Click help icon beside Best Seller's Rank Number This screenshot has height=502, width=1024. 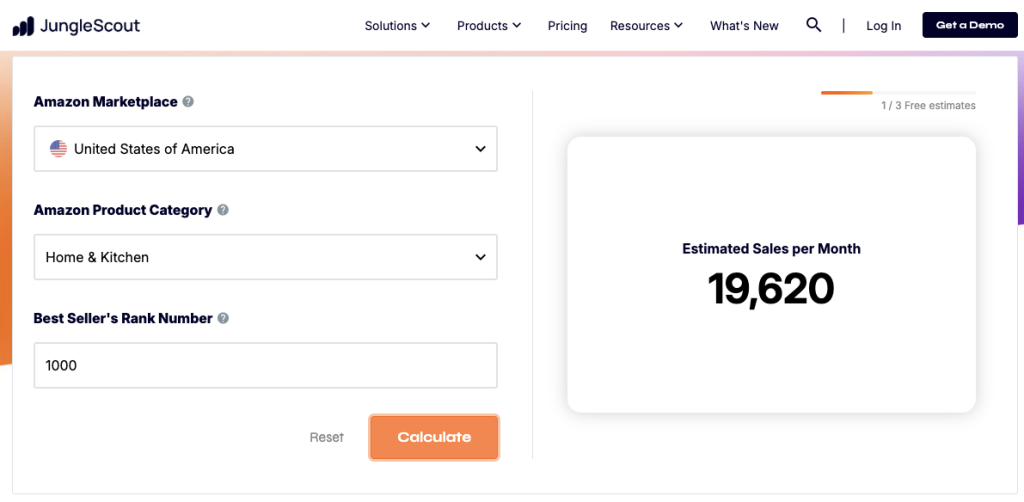click(223, 318)
